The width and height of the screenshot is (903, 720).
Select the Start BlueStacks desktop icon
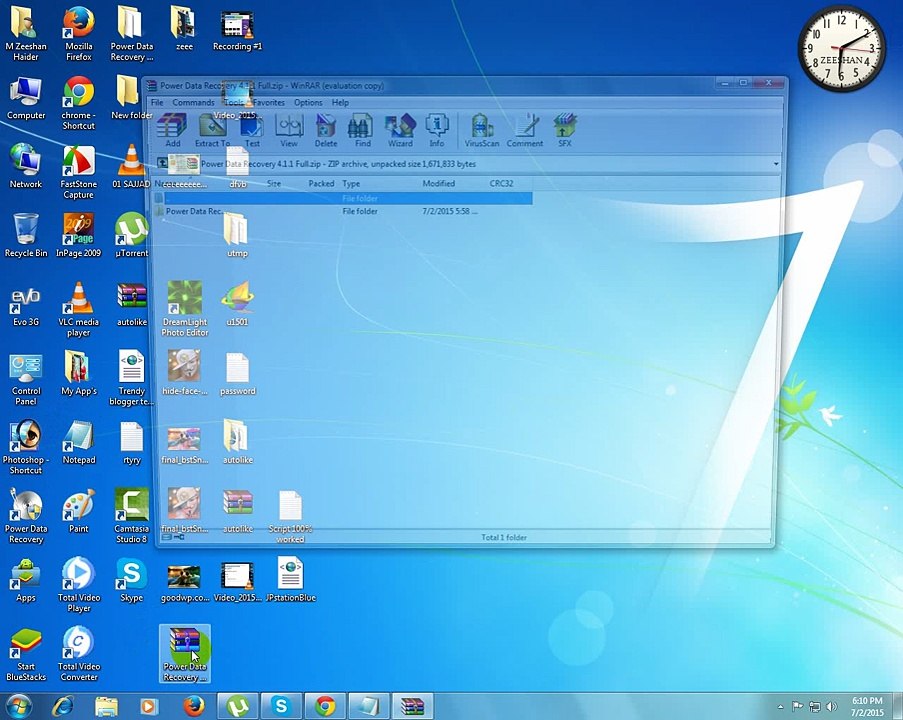tap(26, 654)
